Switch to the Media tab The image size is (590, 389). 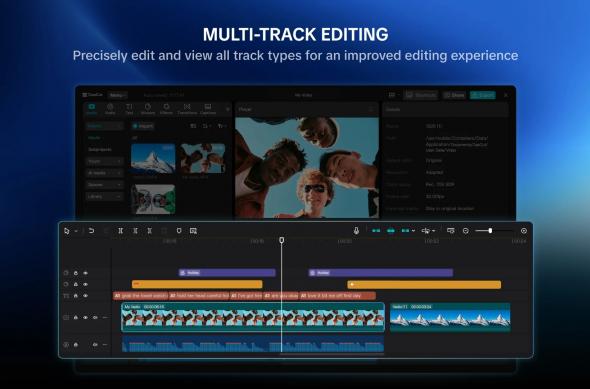pyautogui.click(x=92, y=109)
